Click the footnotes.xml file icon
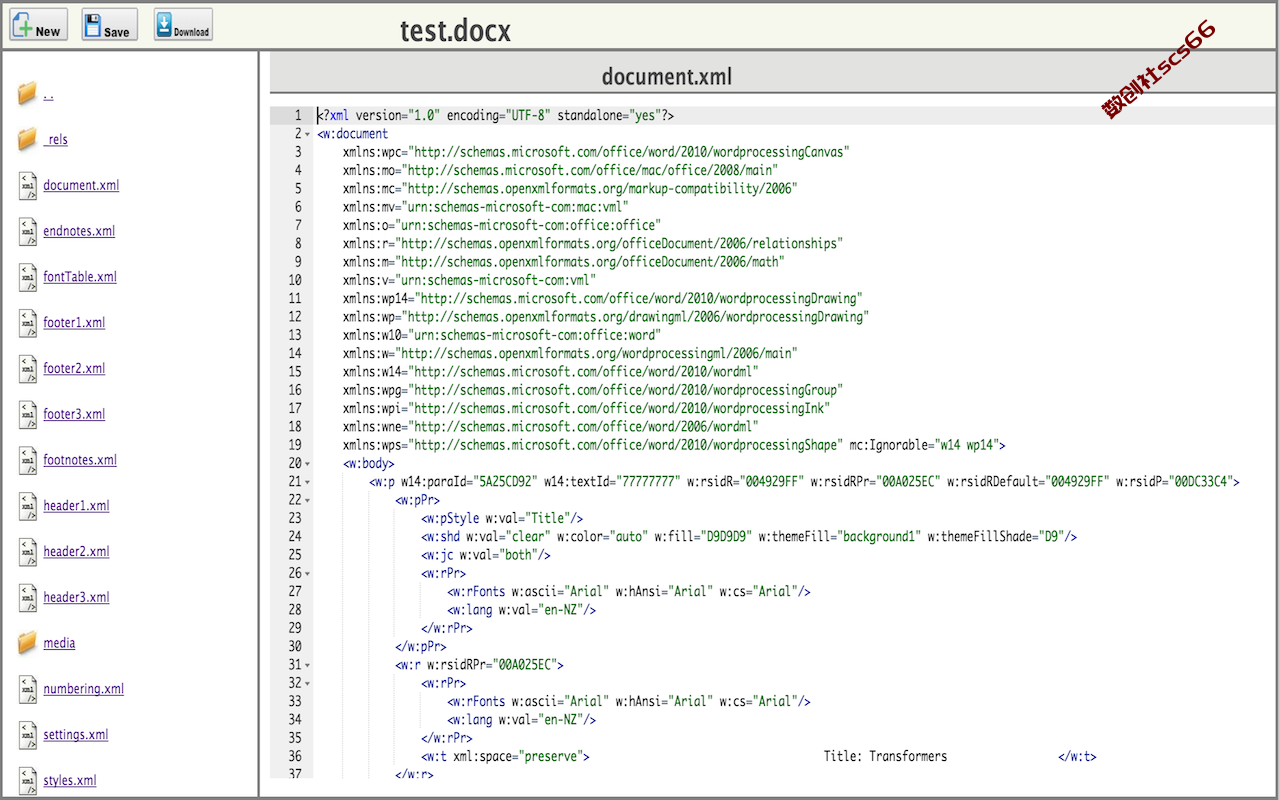Image resolution: width=1280 pixels, height=800 pixels. point(28,461)
